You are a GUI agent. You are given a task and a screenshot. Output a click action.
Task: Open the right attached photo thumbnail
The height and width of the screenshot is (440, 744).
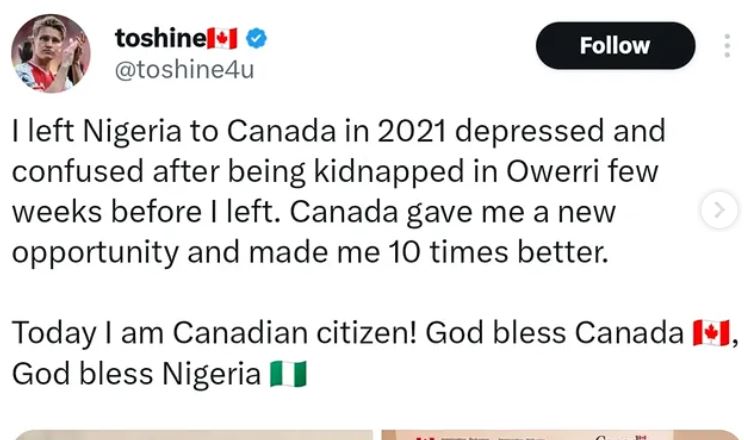pos(560,434)
